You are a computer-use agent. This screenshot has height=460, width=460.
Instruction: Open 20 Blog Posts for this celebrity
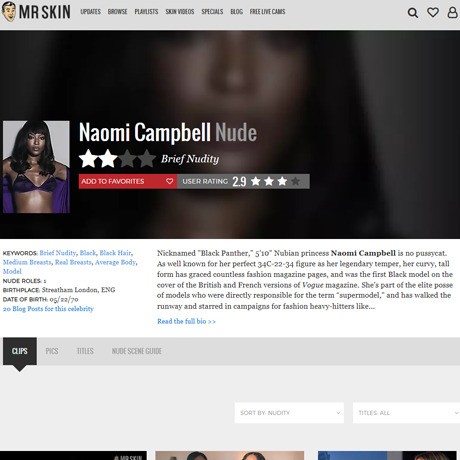tap(48, 309)
